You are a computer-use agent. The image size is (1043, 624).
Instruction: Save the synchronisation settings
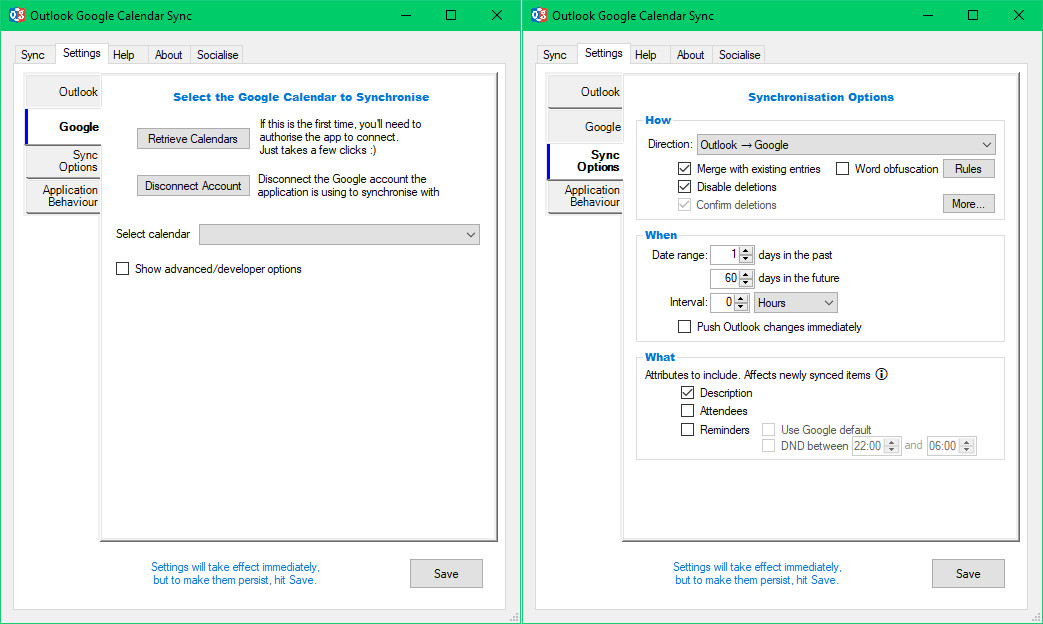coord(967,573)
